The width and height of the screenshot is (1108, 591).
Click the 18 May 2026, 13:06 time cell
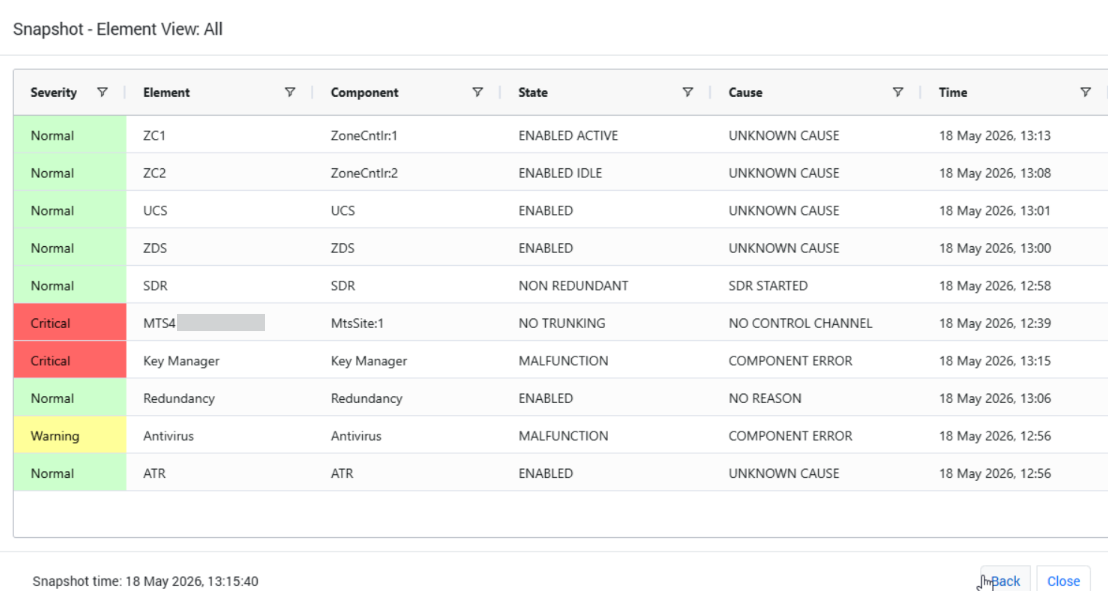[x=1015, y=398]
